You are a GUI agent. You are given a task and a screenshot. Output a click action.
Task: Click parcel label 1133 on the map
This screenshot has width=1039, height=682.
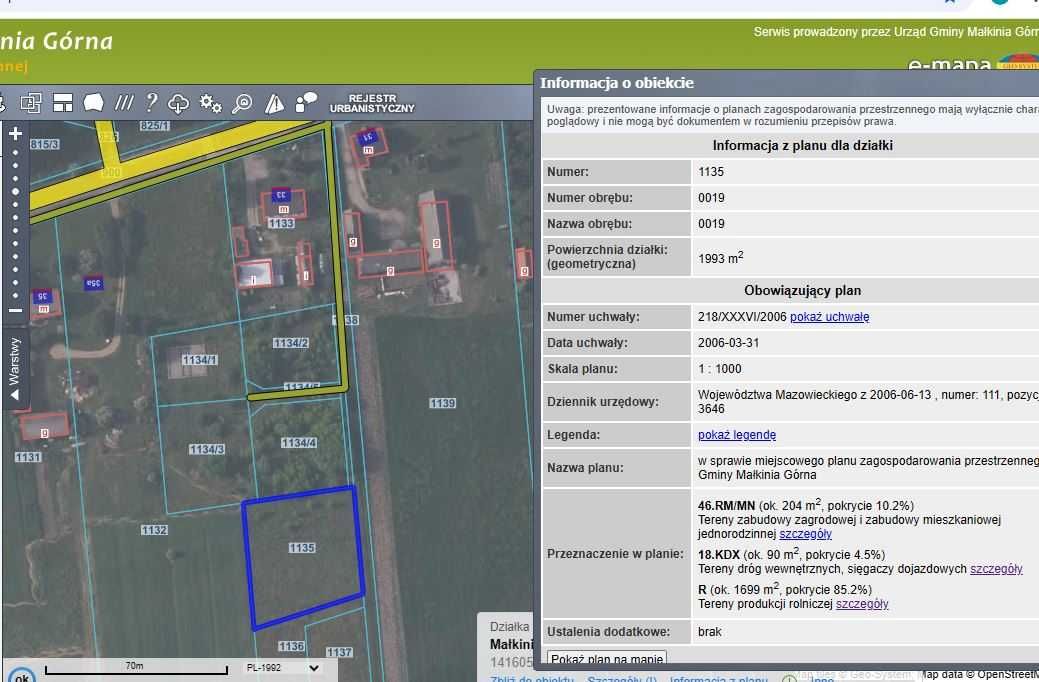(281, 223)
